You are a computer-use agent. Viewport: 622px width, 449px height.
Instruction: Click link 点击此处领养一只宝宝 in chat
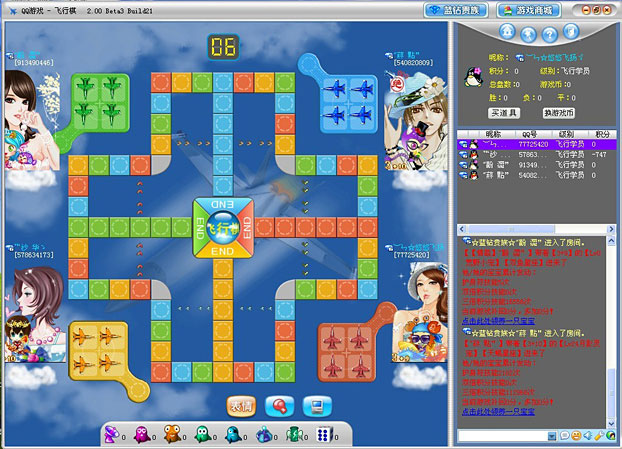pos(500,410)
